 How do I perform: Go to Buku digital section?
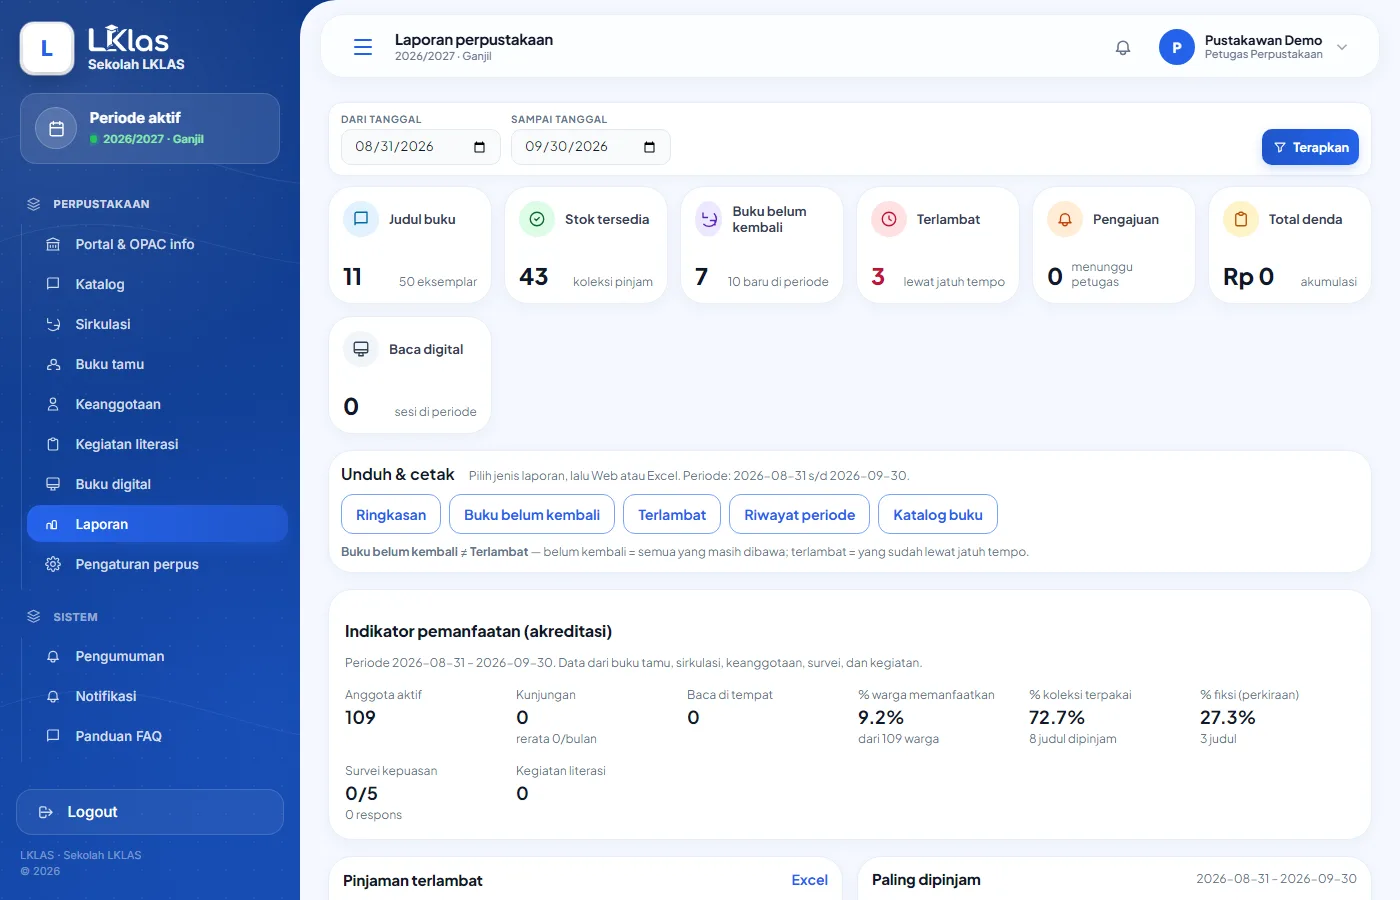157,484
